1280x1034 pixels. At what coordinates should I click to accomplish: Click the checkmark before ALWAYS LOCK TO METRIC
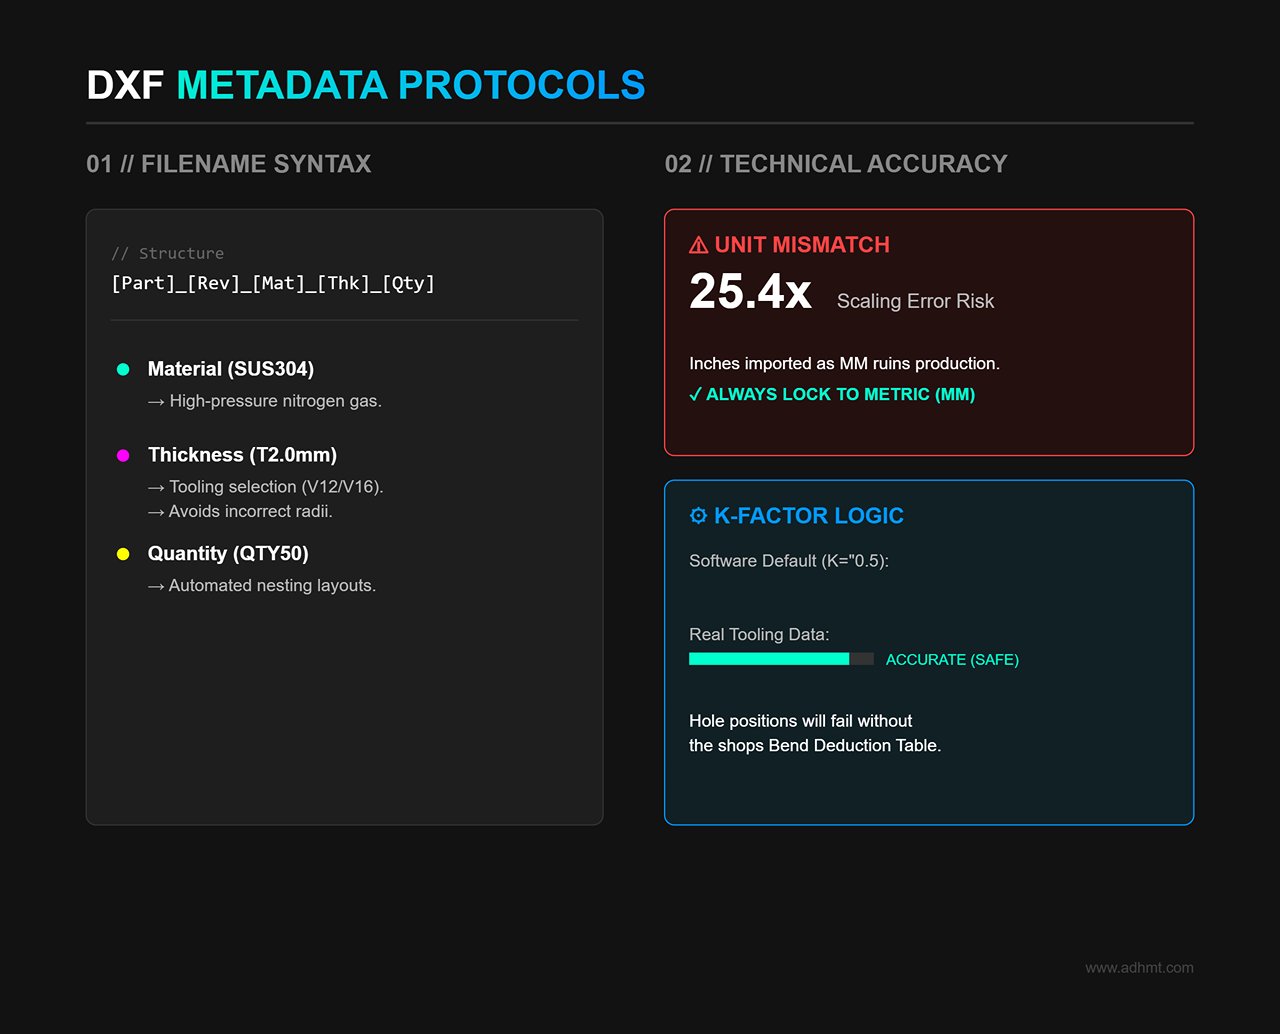695,395
